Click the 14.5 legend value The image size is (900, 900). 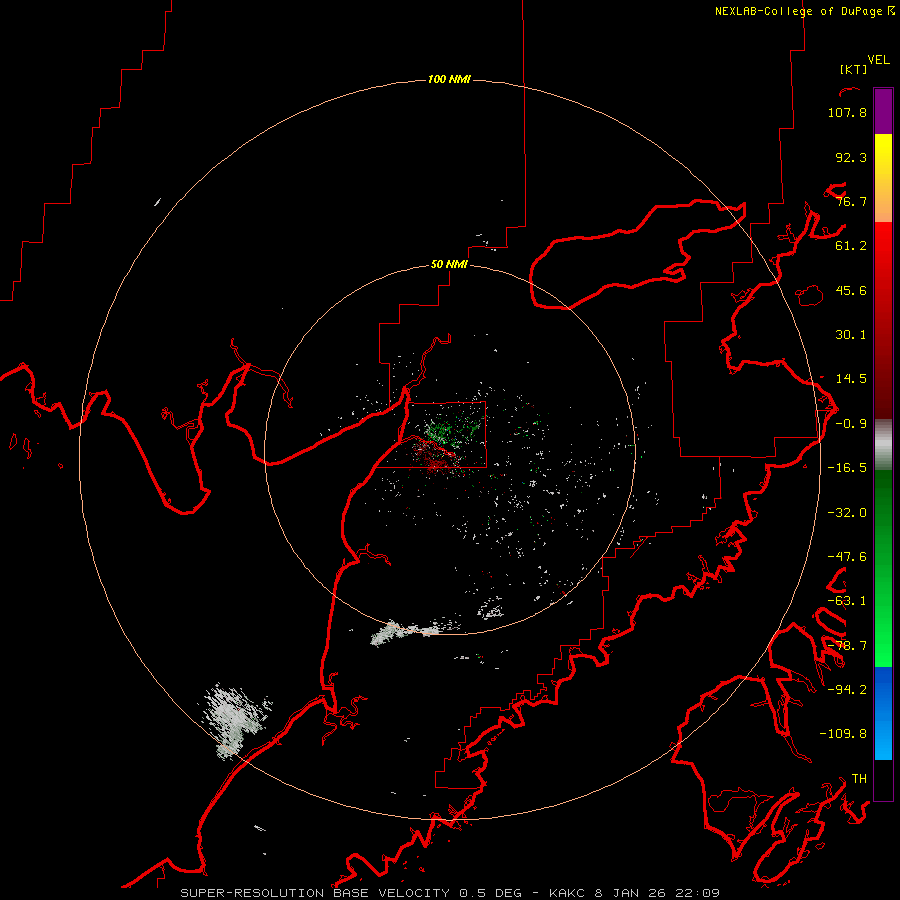pos(851,379)
